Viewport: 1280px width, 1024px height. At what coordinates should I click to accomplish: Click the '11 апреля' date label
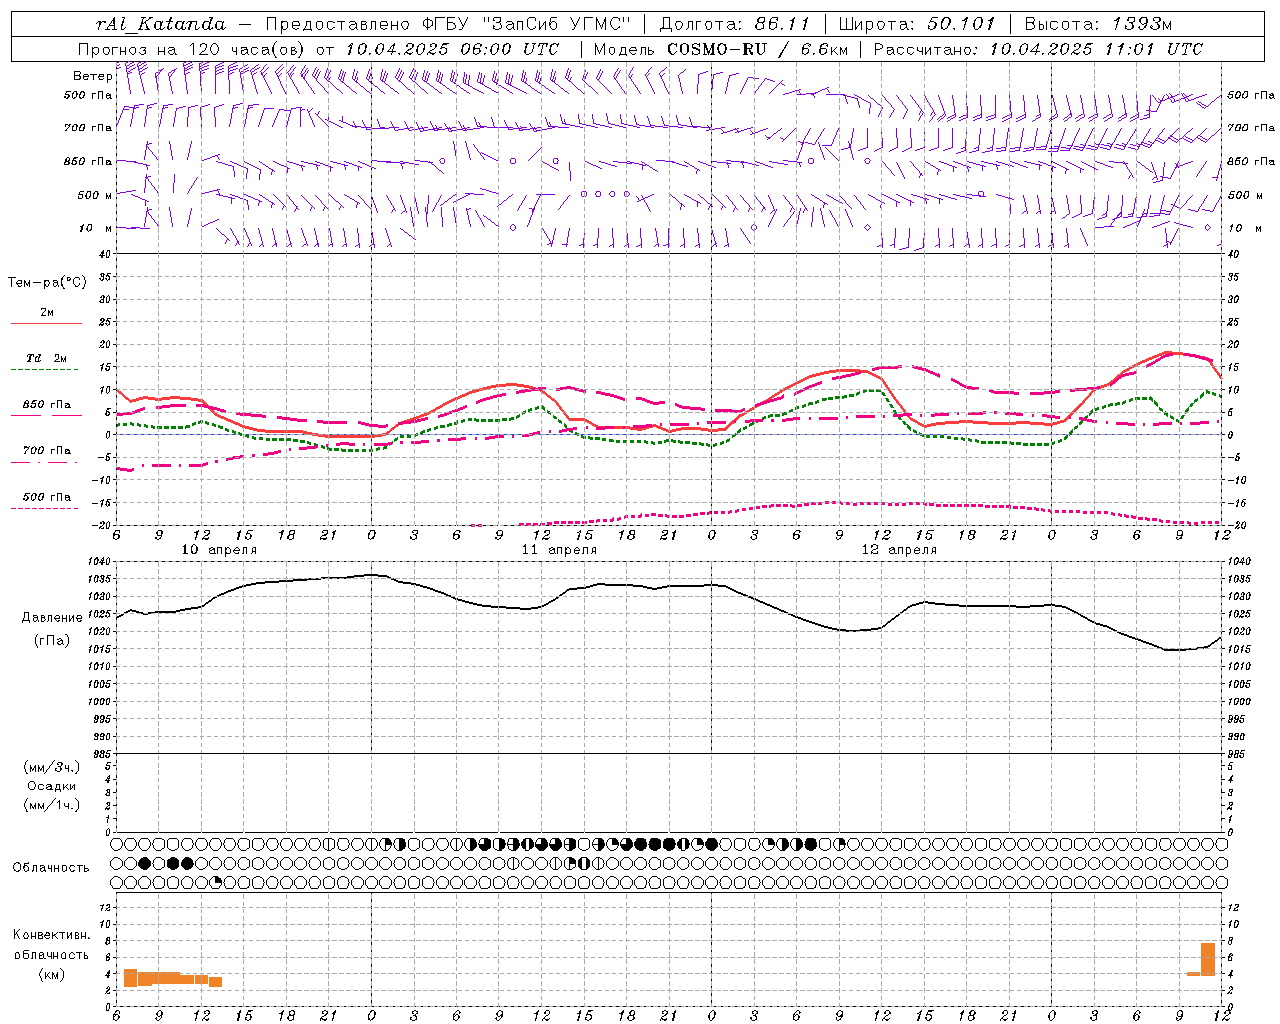(x=559, y=550)
